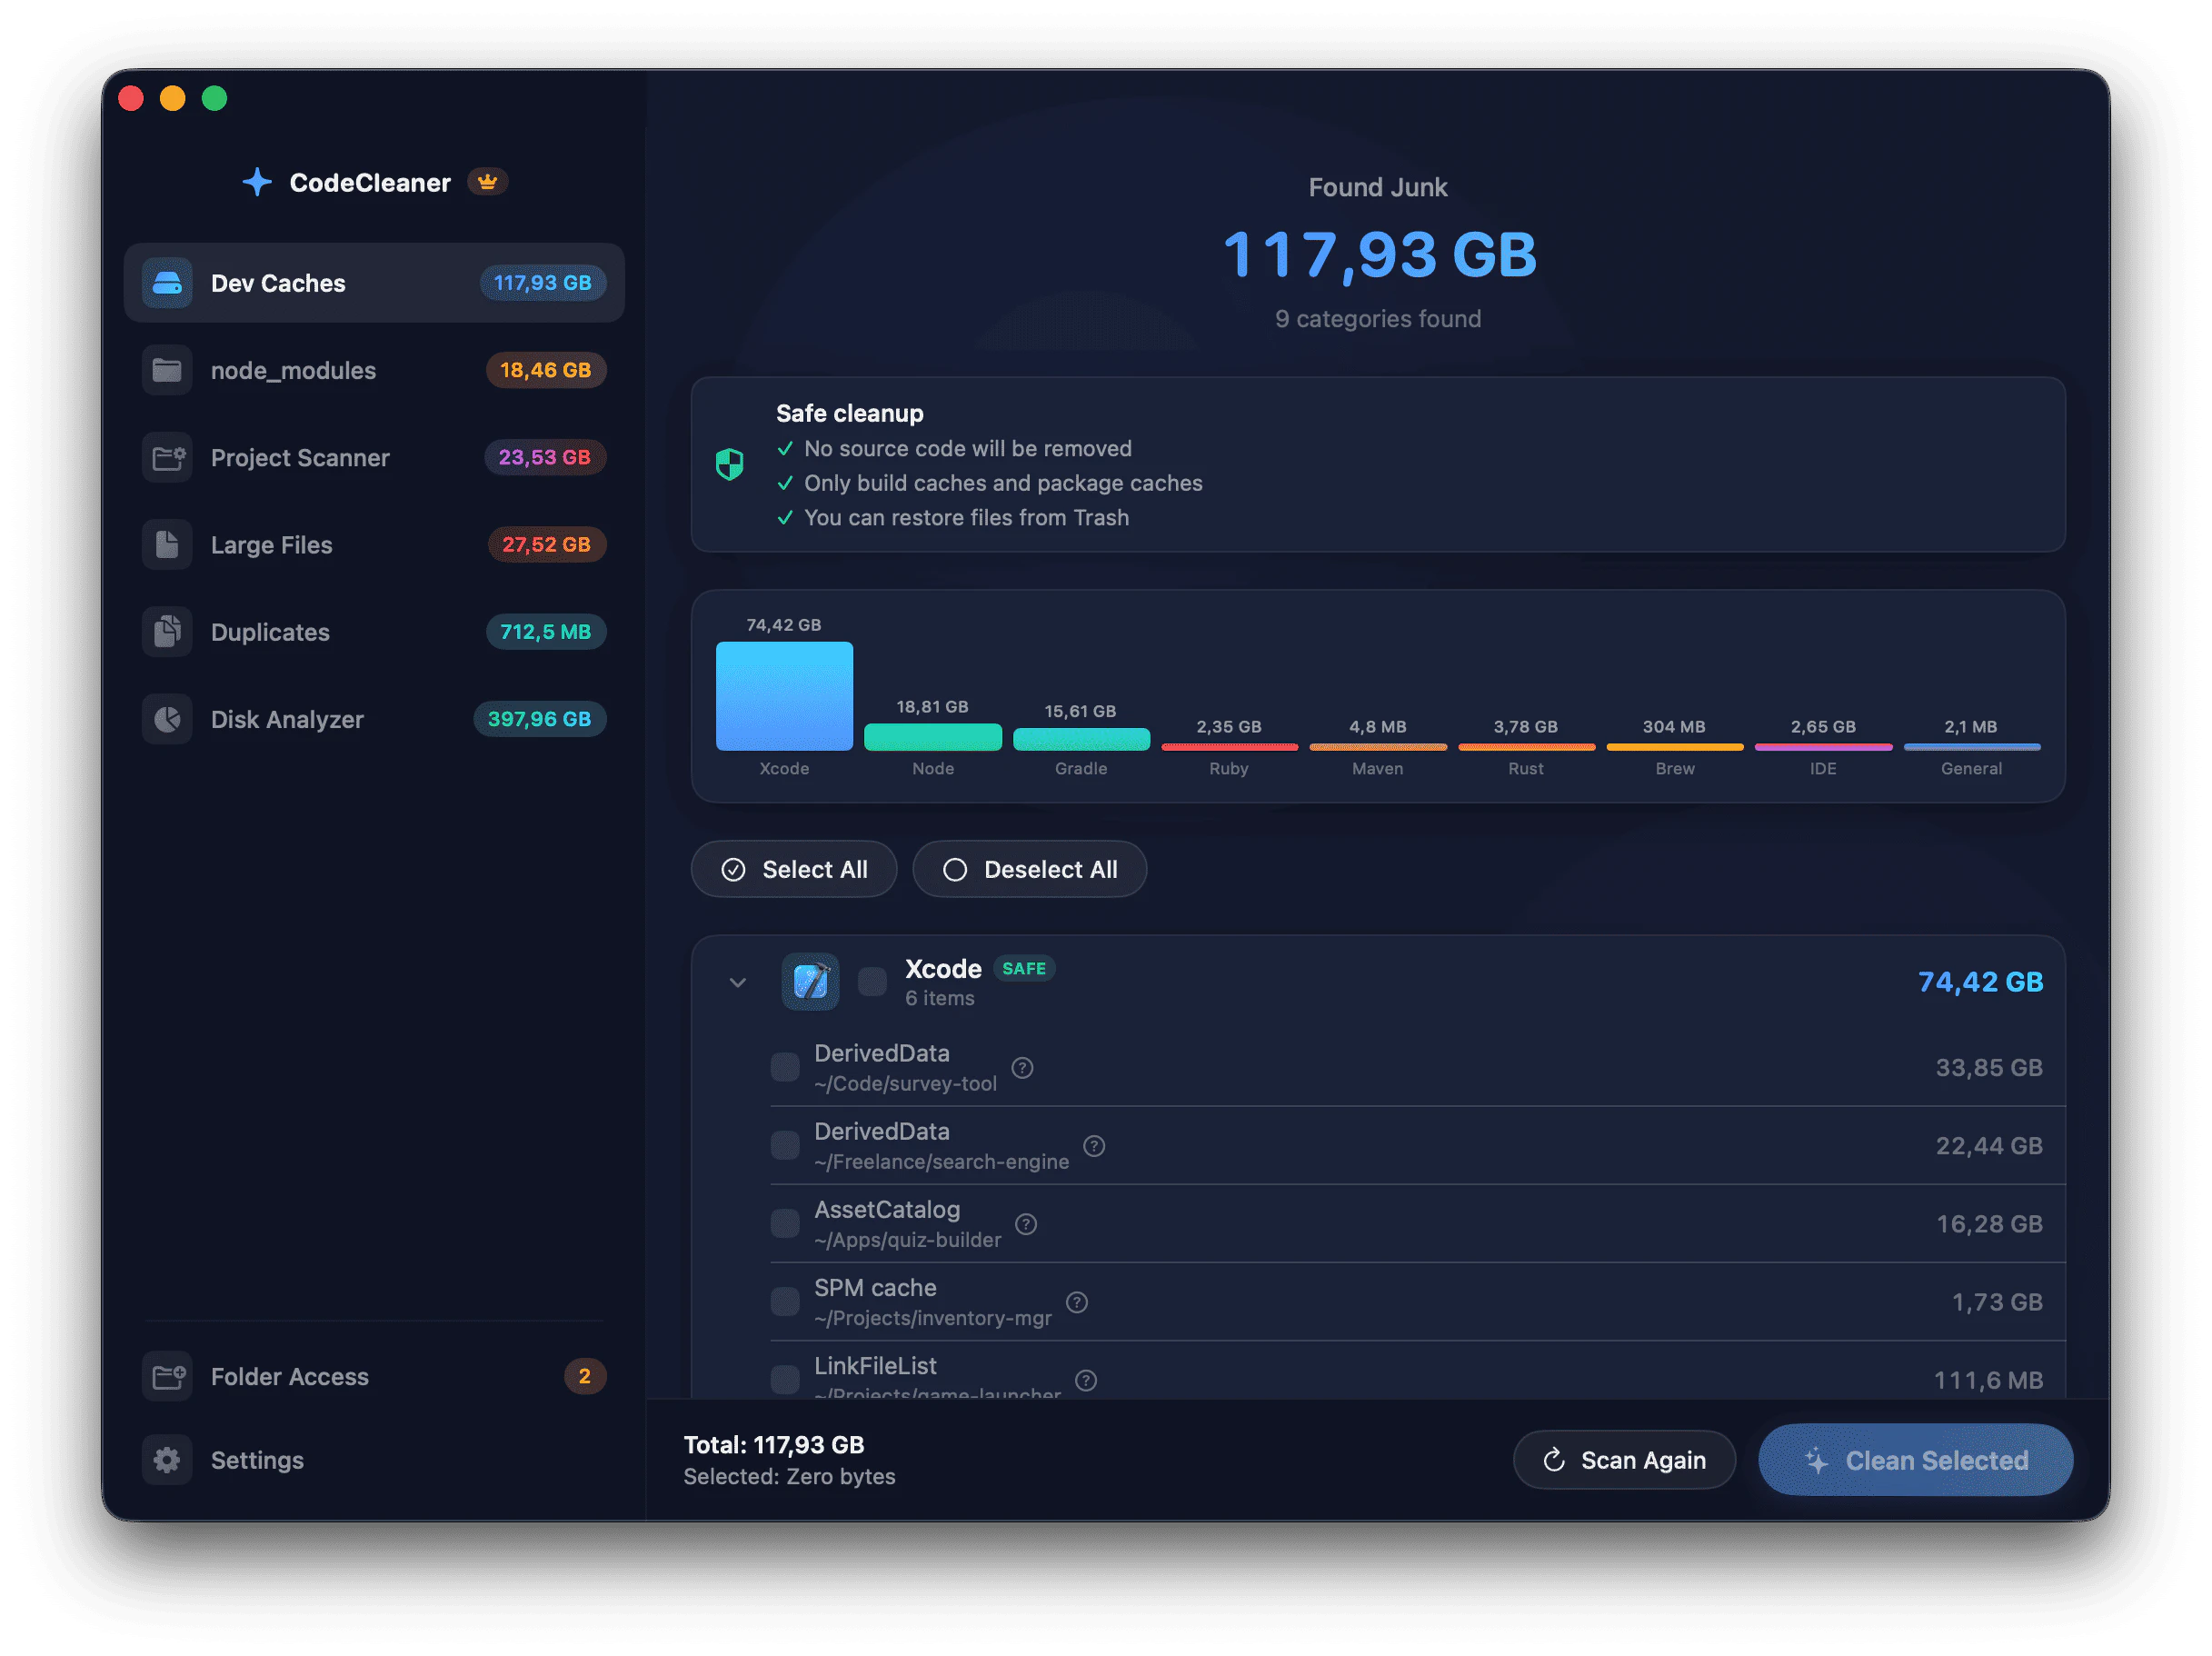Select the Dev Caches sidebar icon
2212x1656 pixels.
167,283
